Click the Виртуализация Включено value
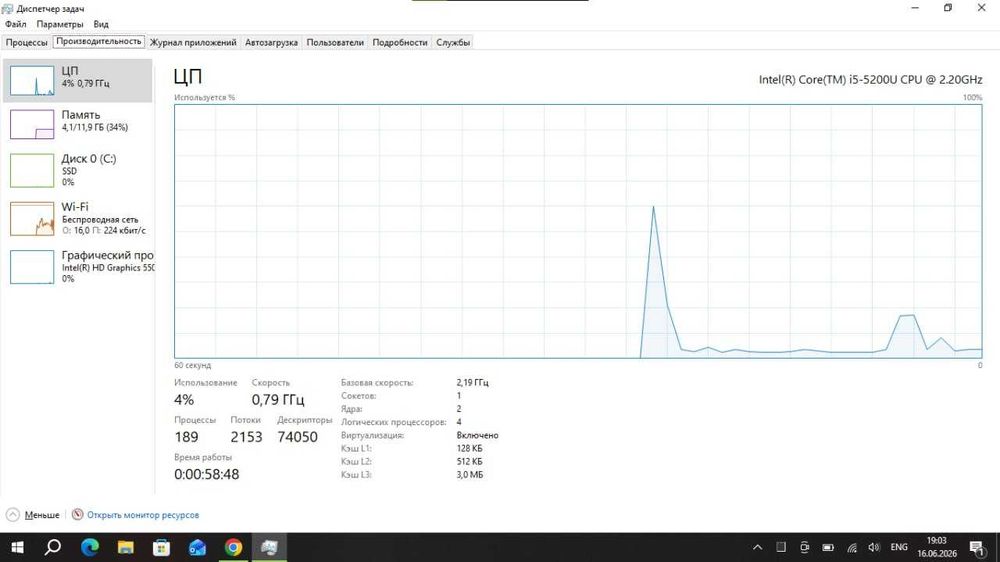Image resolution: width=1000 pixels, height=562 pixels. [x=477, y=435]
